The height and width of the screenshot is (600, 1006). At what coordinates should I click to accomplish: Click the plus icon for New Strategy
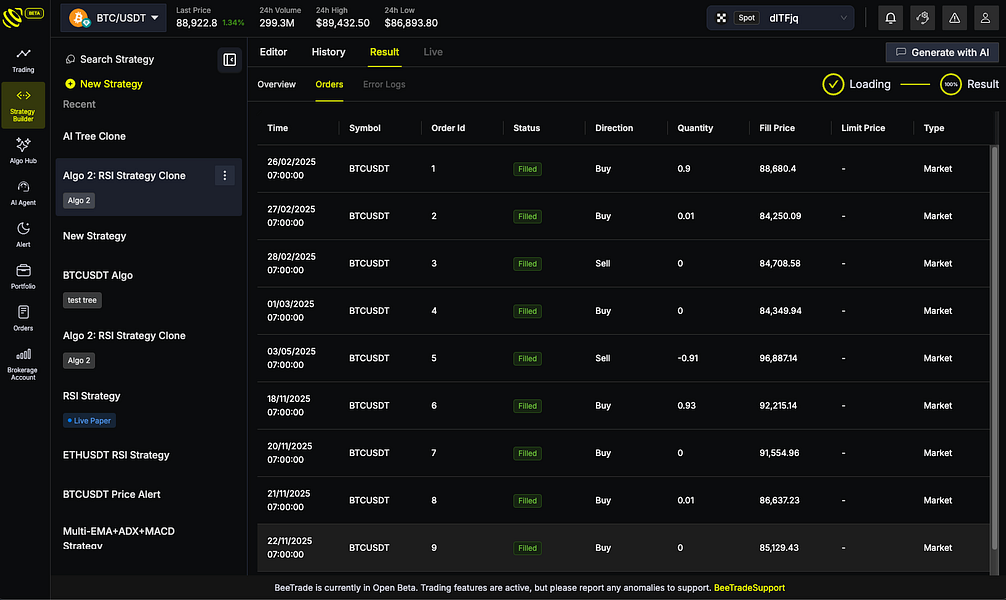pyautogui.click(x=70, y=84)
